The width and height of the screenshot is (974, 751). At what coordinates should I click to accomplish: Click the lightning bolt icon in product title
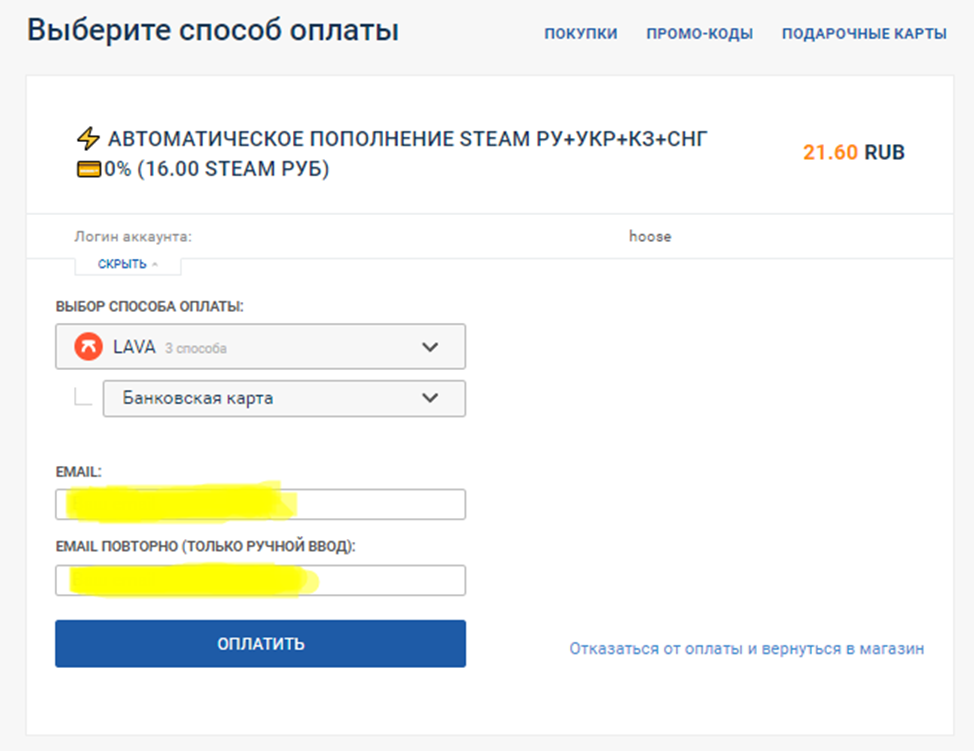88,139
